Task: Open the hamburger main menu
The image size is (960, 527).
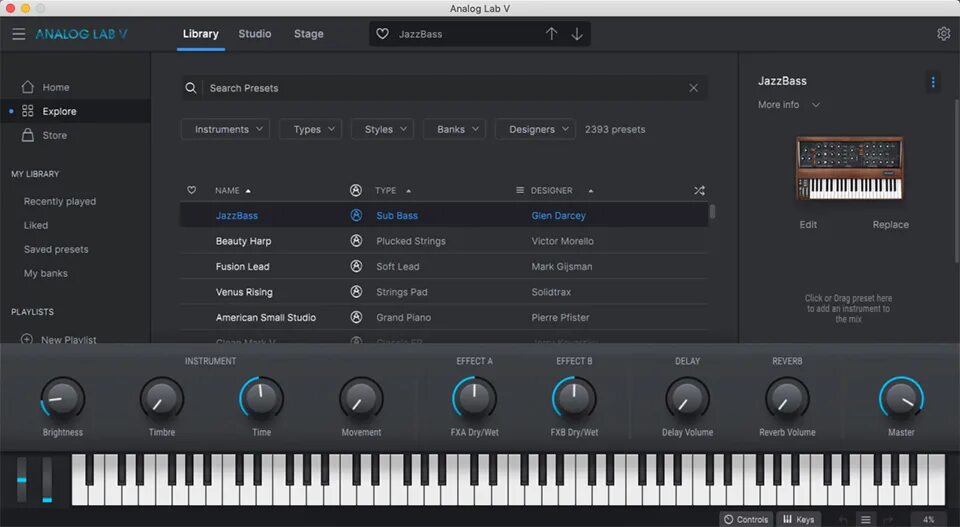Action: point(19,34)
